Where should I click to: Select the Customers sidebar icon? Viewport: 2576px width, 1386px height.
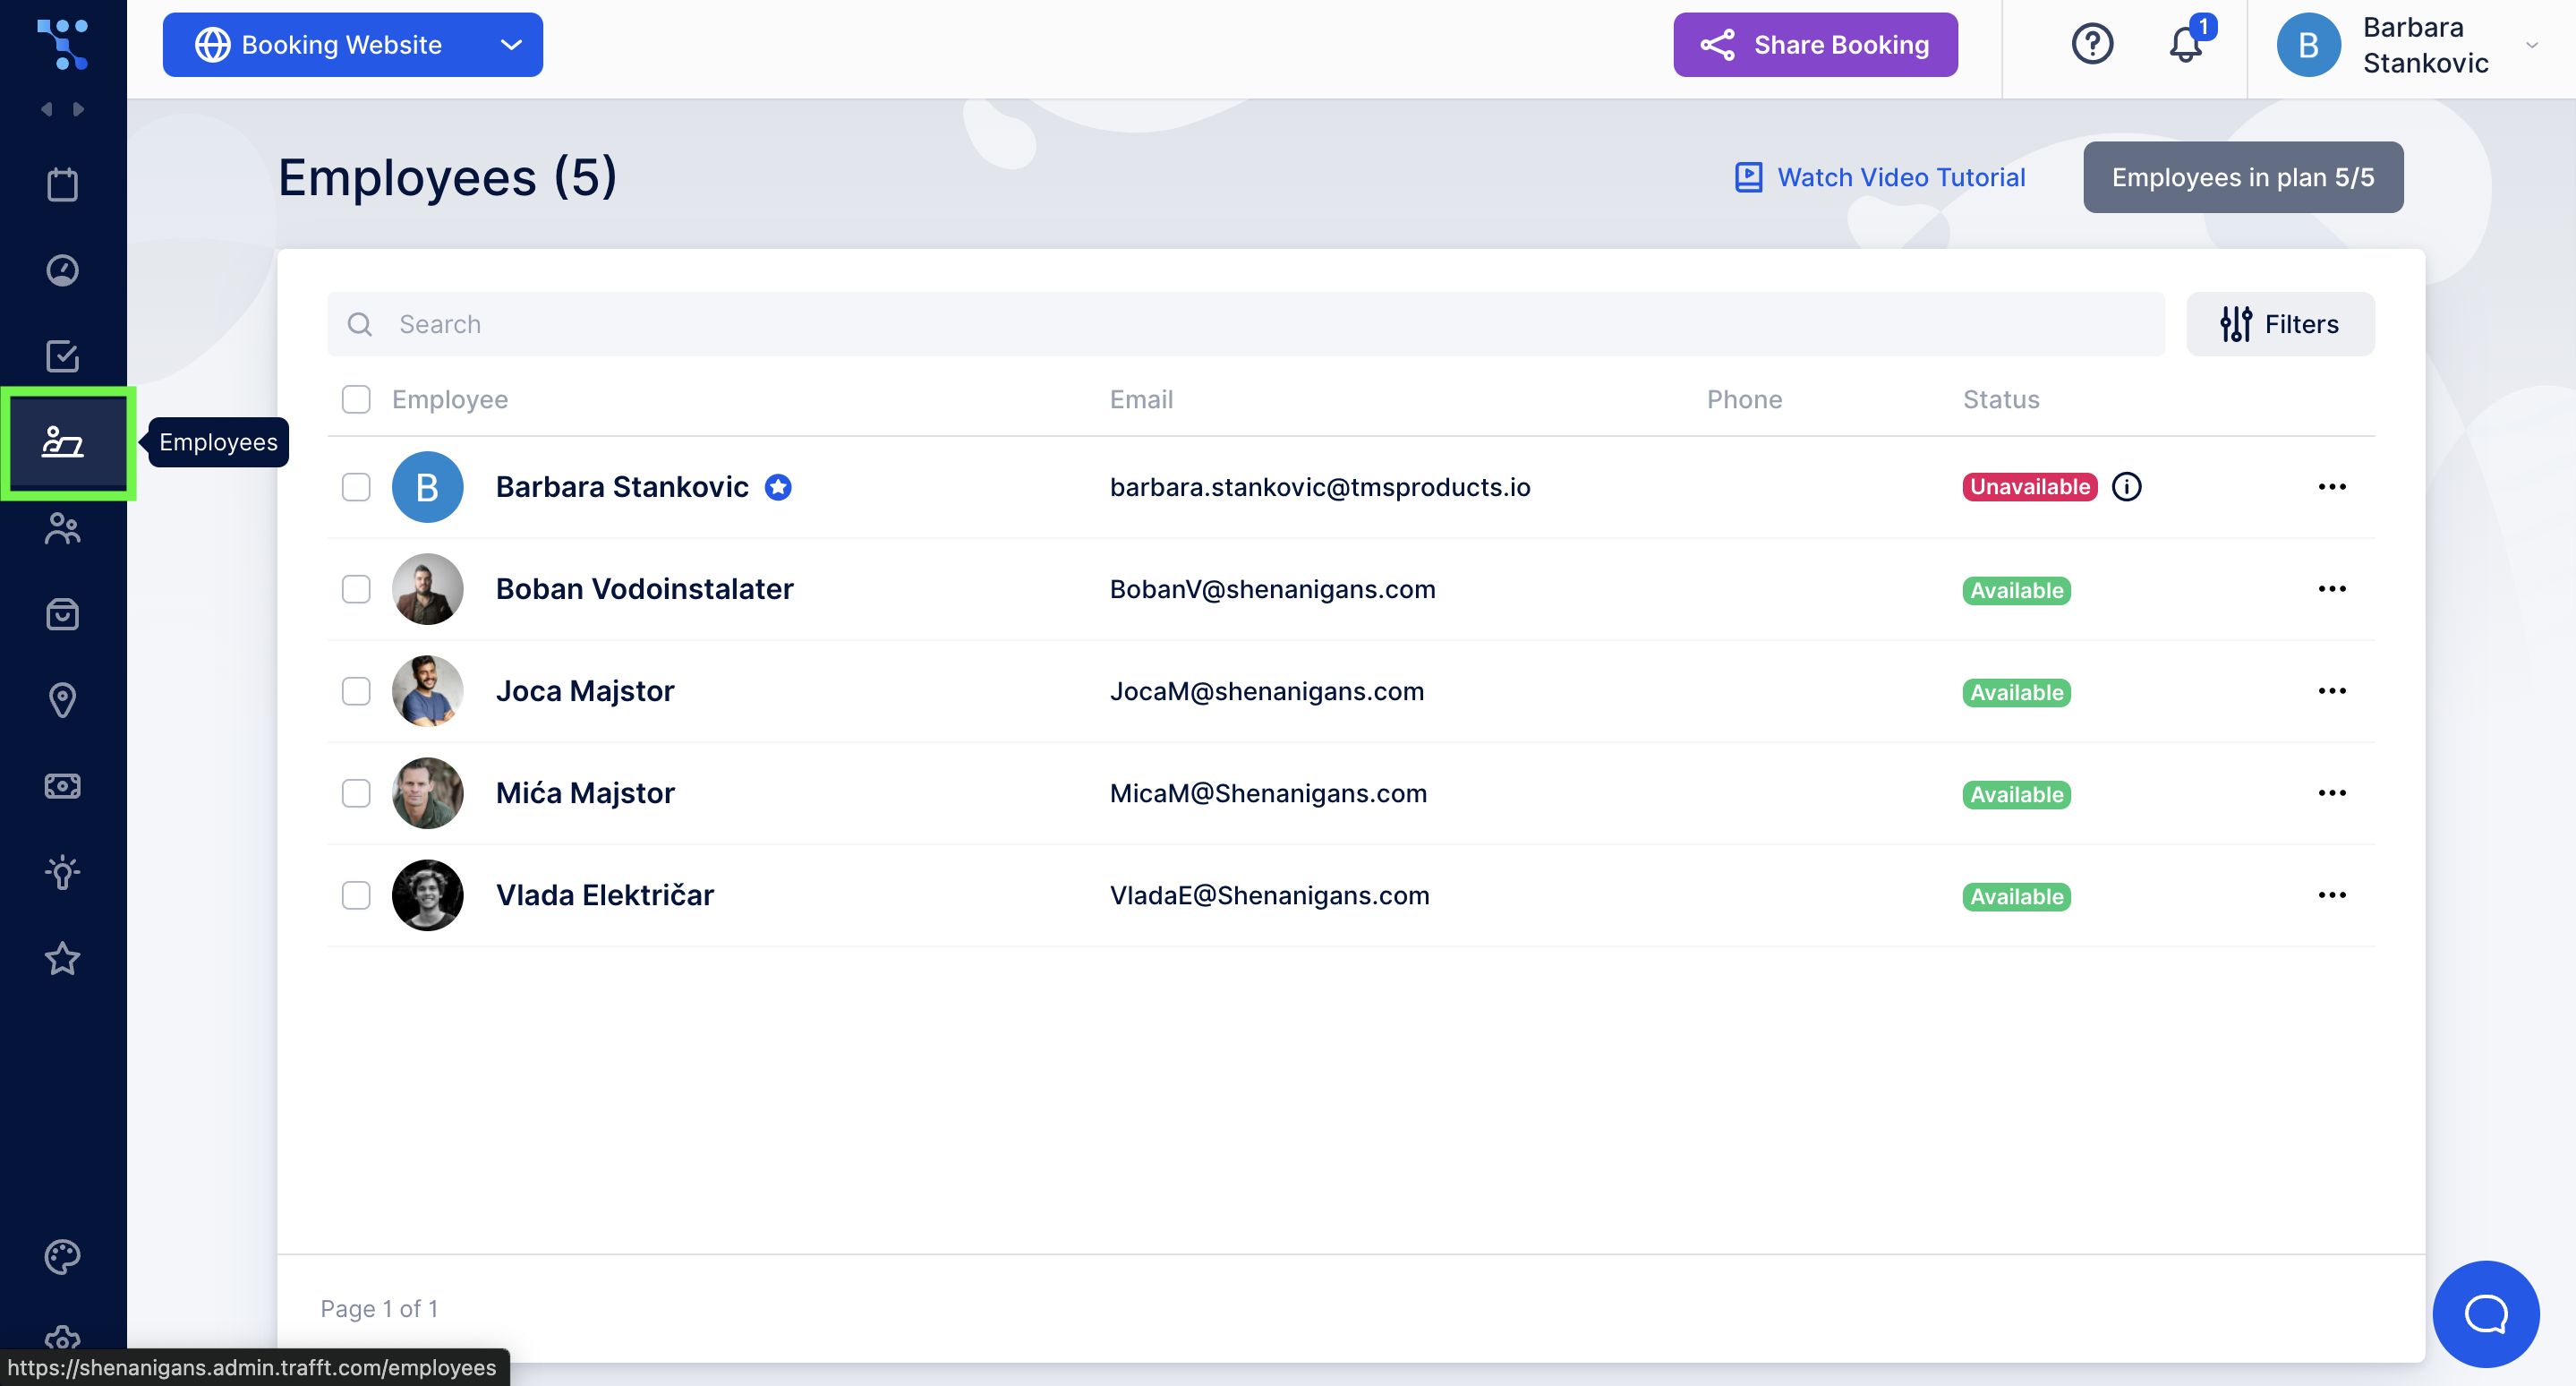click(x=64, y=527)
